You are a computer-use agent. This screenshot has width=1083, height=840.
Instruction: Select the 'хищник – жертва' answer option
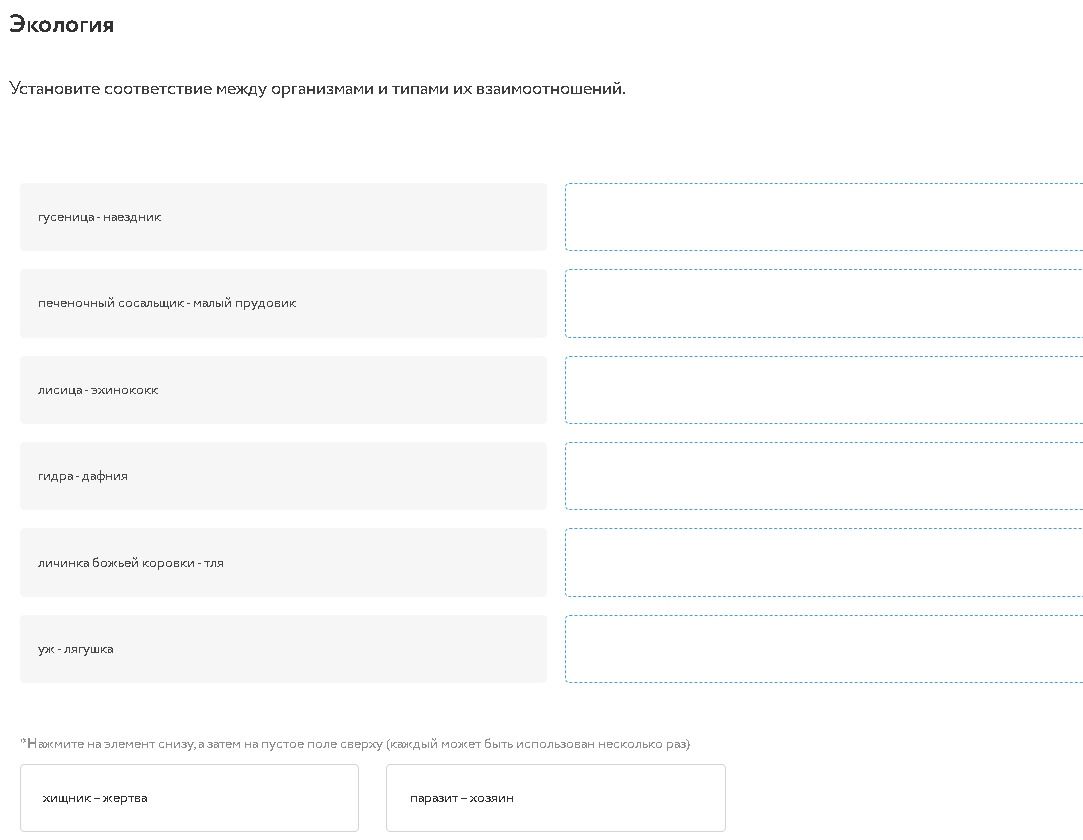pos(189,798)
